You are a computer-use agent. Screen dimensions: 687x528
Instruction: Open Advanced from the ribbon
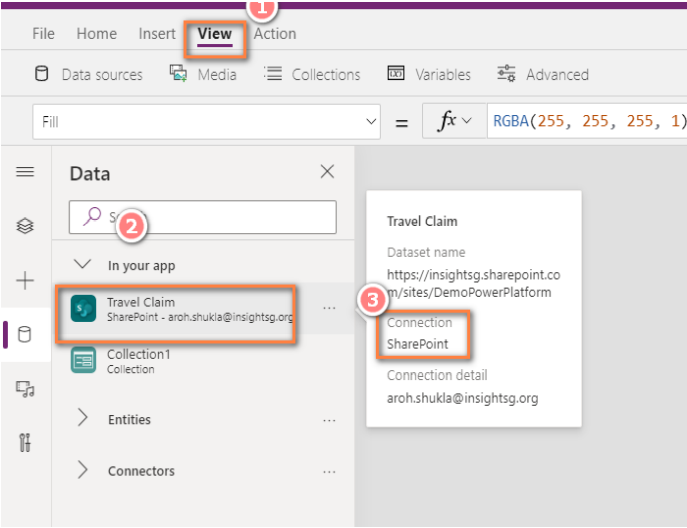557,74
